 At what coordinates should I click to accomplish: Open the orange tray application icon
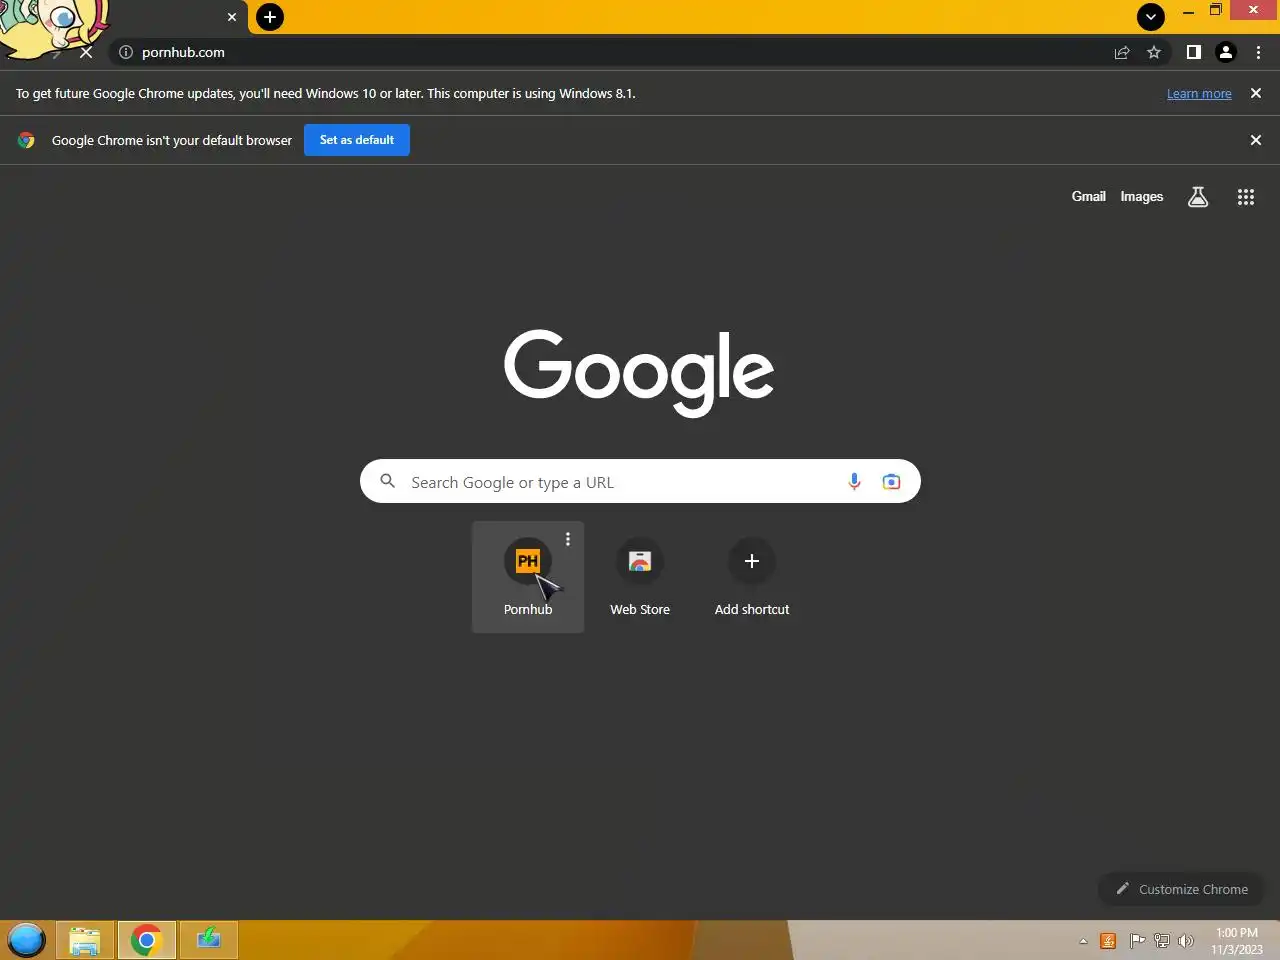pos(1108,941)
